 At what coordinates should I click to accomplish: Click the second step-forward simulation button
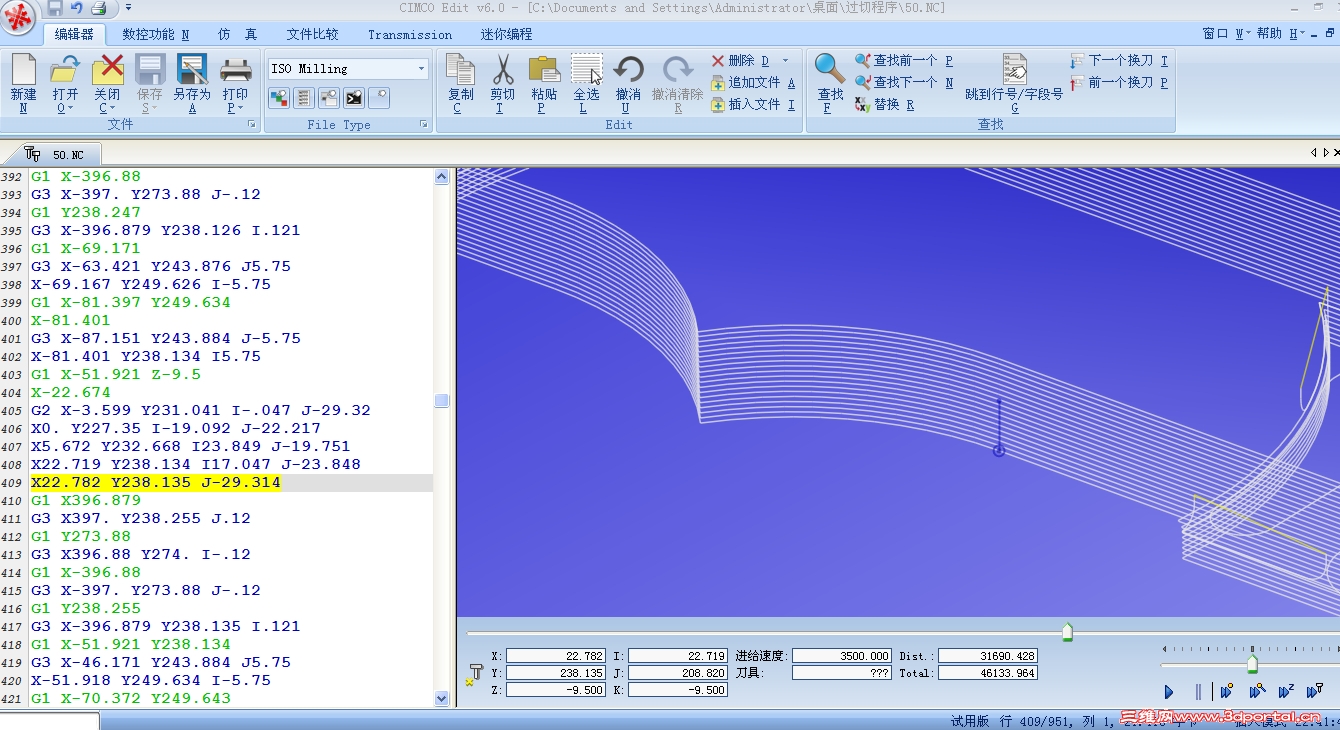pos(1257,691)
